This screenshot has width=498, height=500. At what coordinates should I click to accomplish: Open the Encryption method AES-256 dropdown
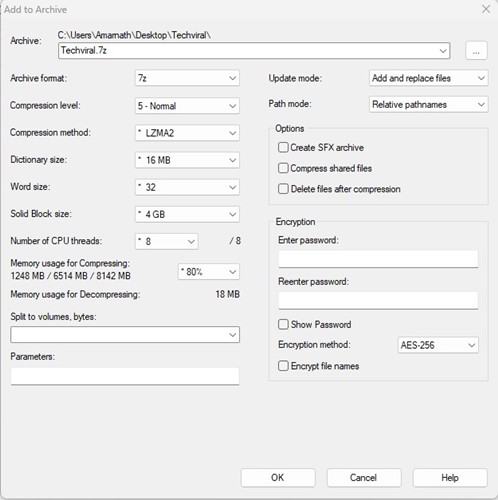coord(438,345)
